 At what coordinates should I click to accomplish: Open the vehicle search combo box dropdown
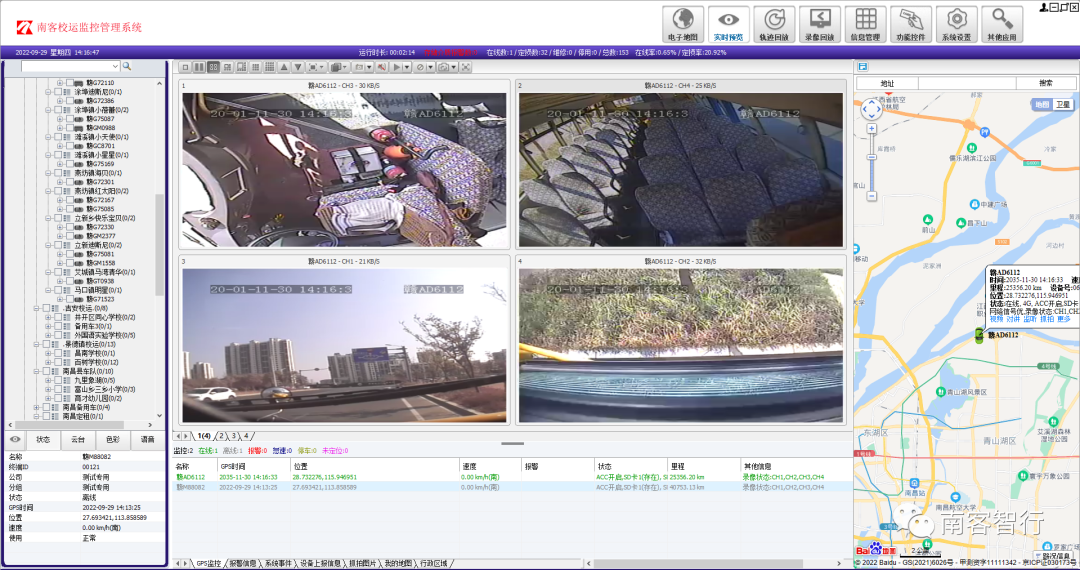point(115,67)
